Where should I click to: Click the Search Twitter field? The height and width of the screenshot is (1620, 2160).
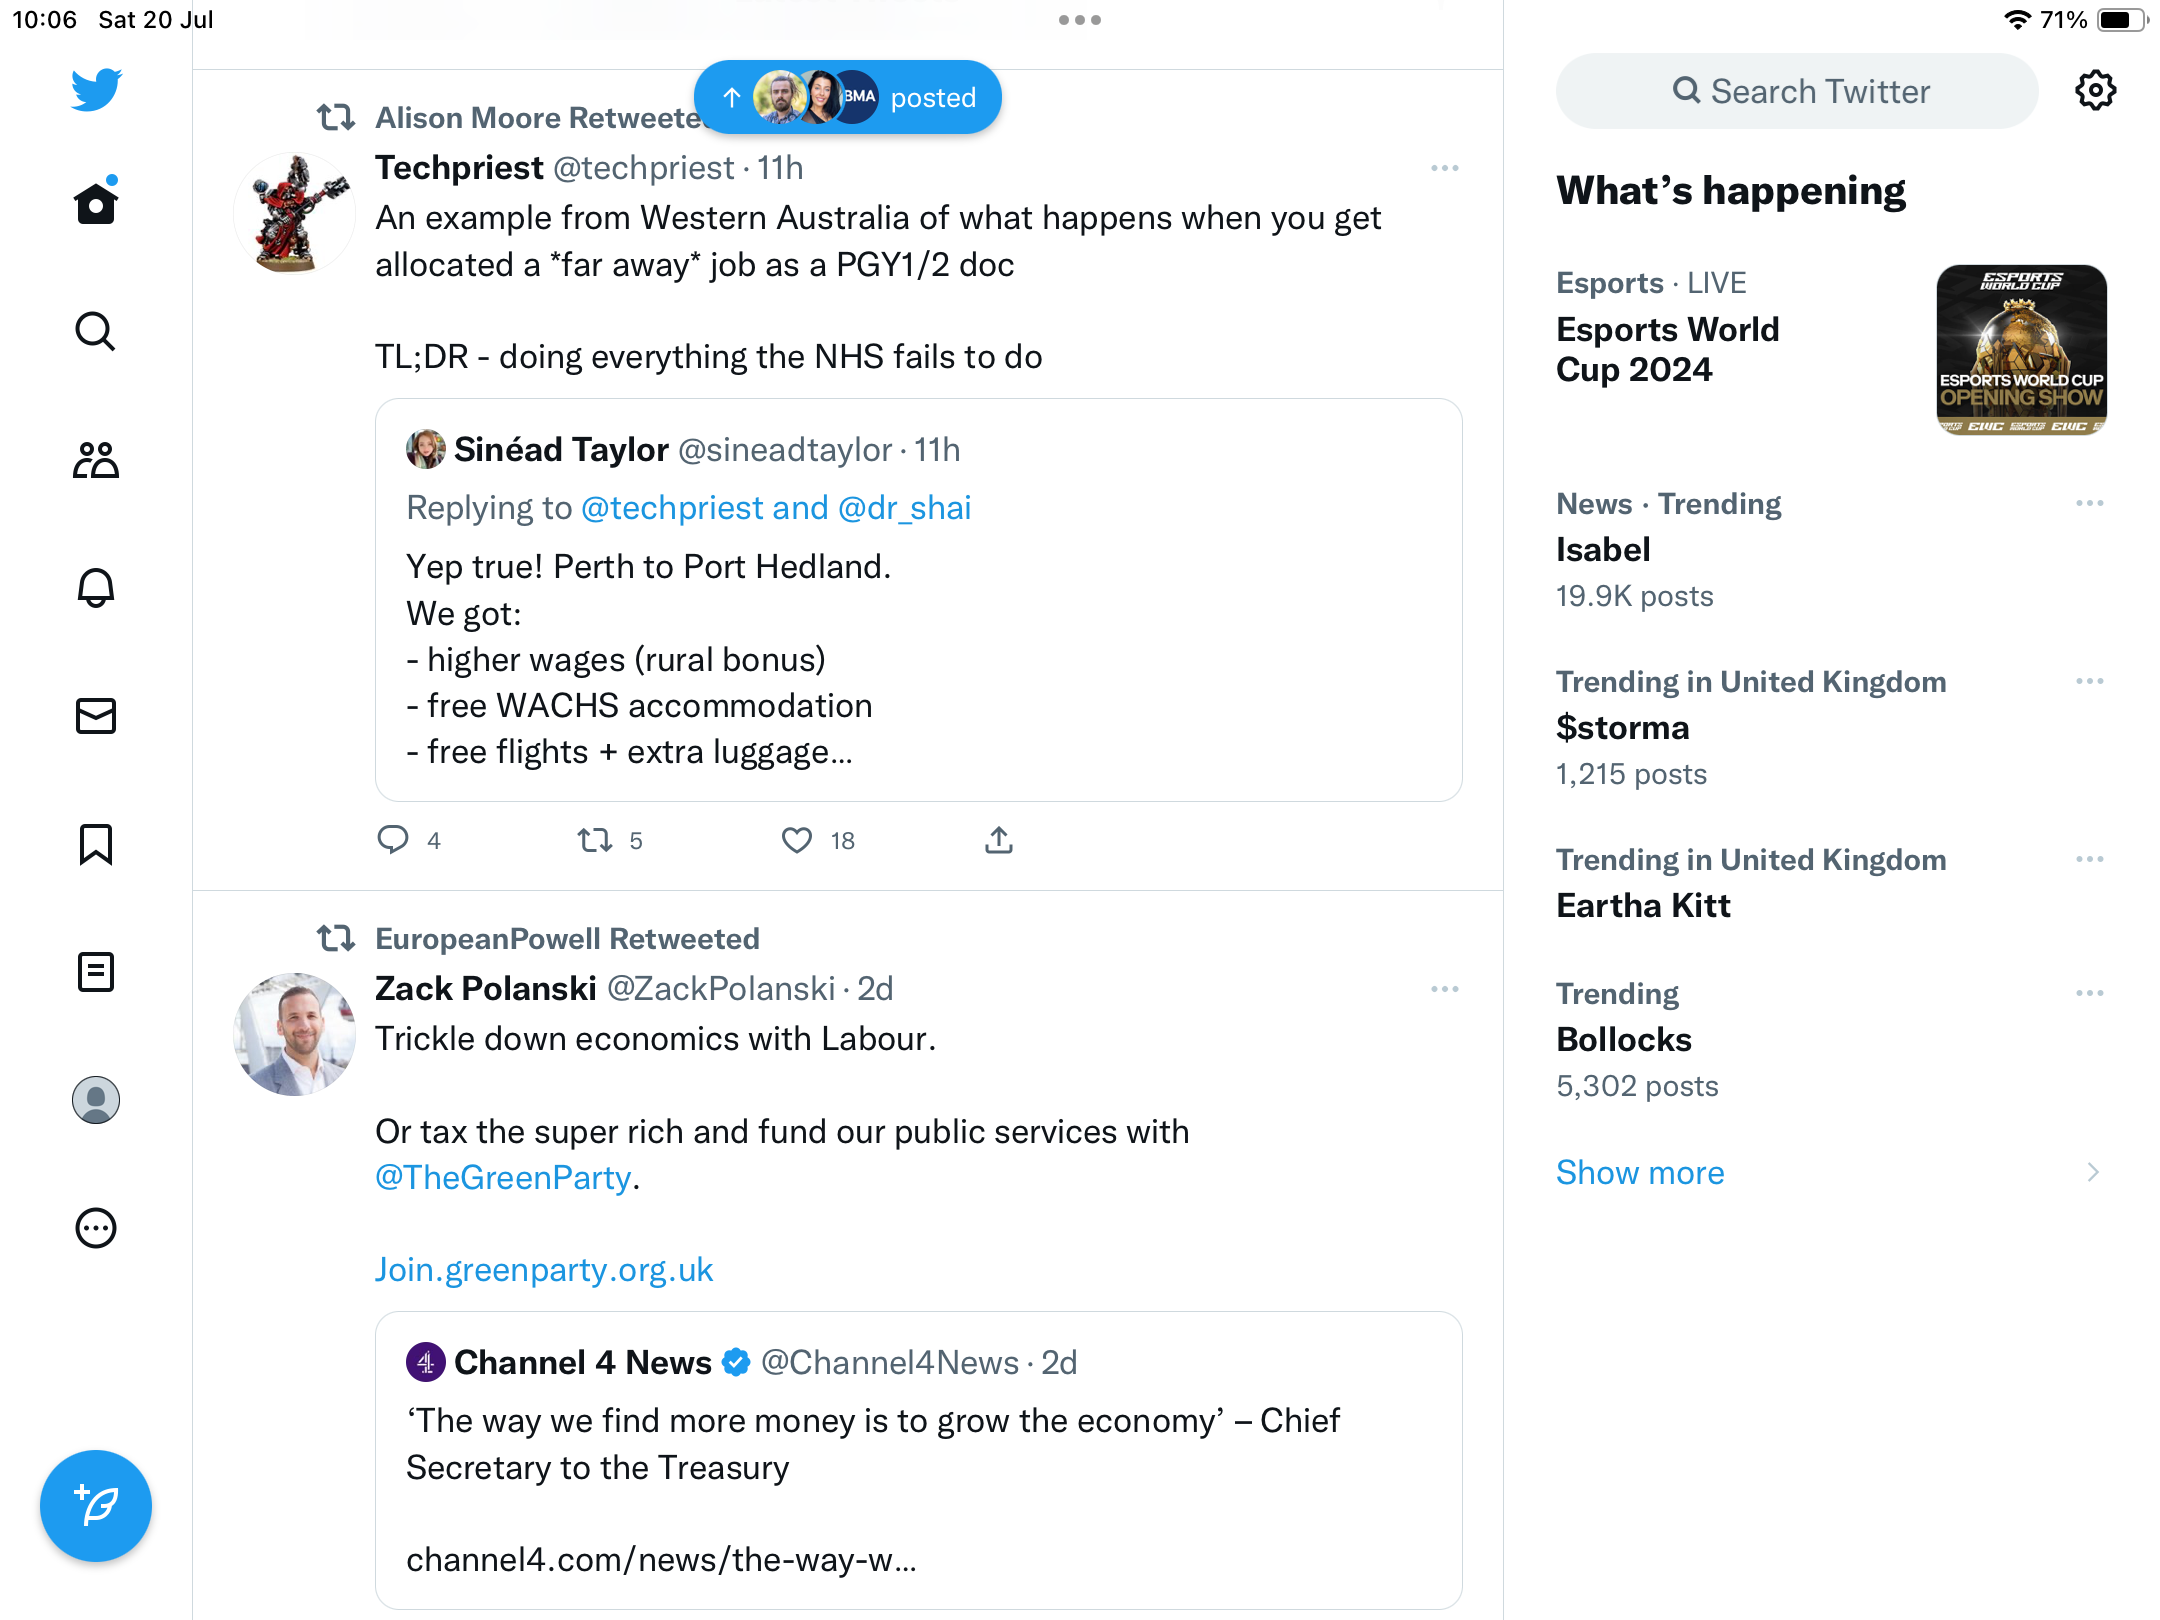(1797, 91)
